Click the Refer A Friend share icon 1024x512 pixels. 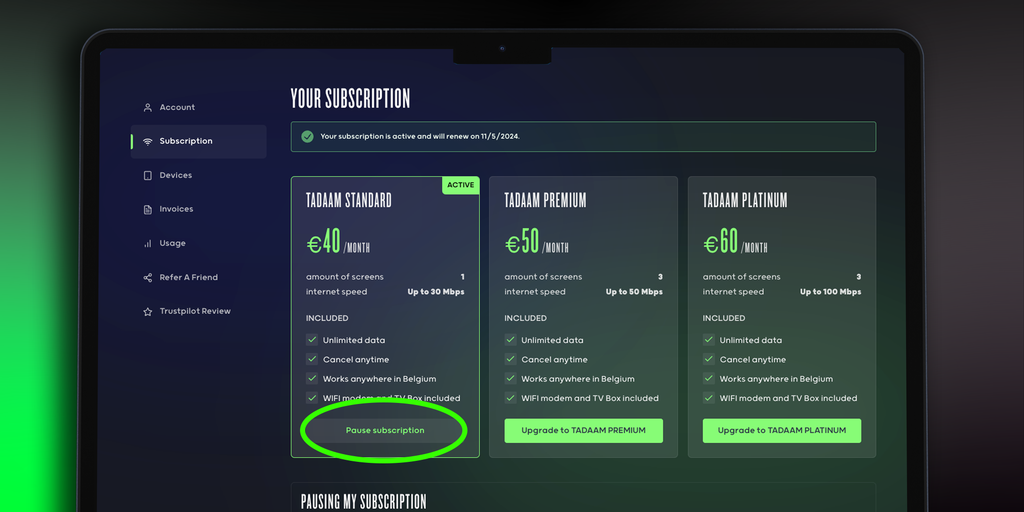pos(148,277)
